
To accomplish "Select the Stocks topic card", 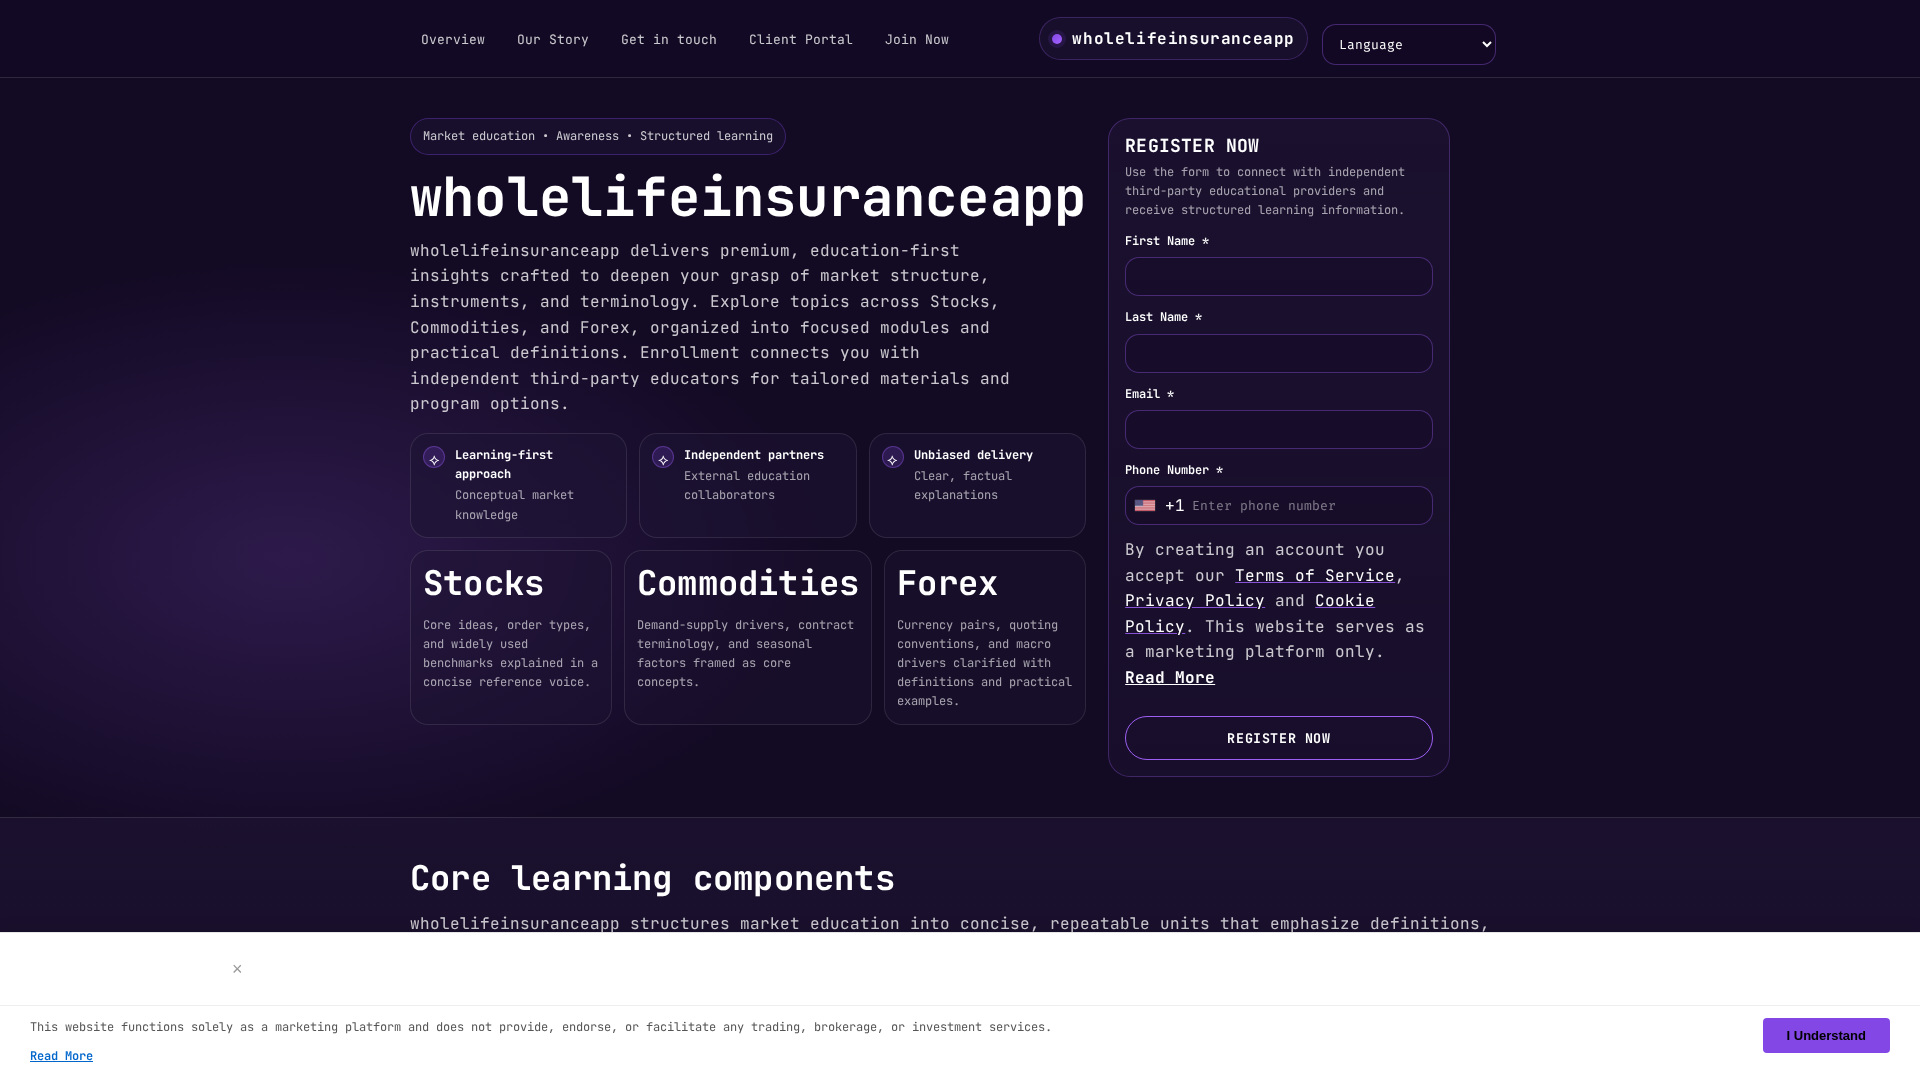I will [x=510, y=638].
